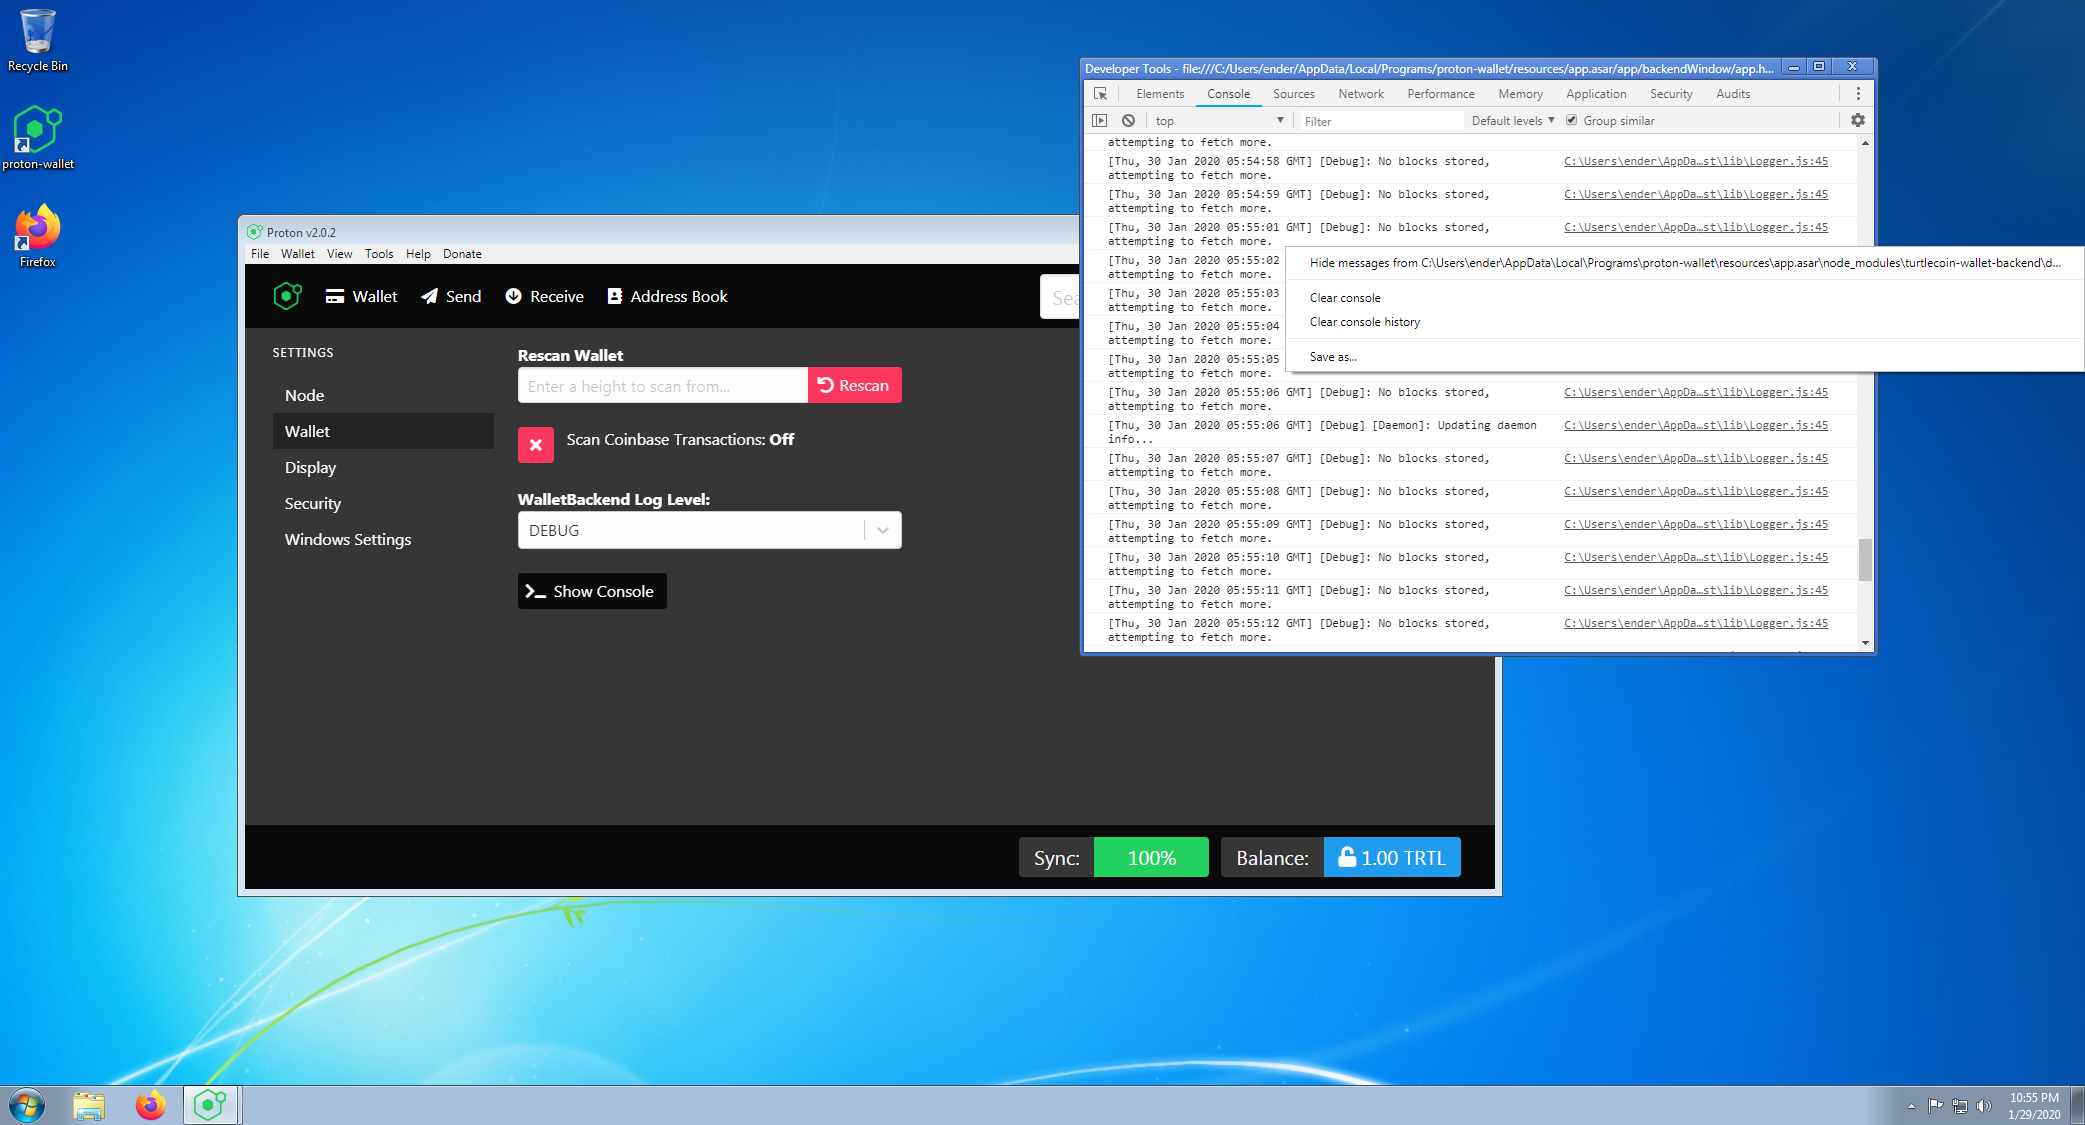Click the clear console circle icon

pyautogui.click(x=1128, y=121)
